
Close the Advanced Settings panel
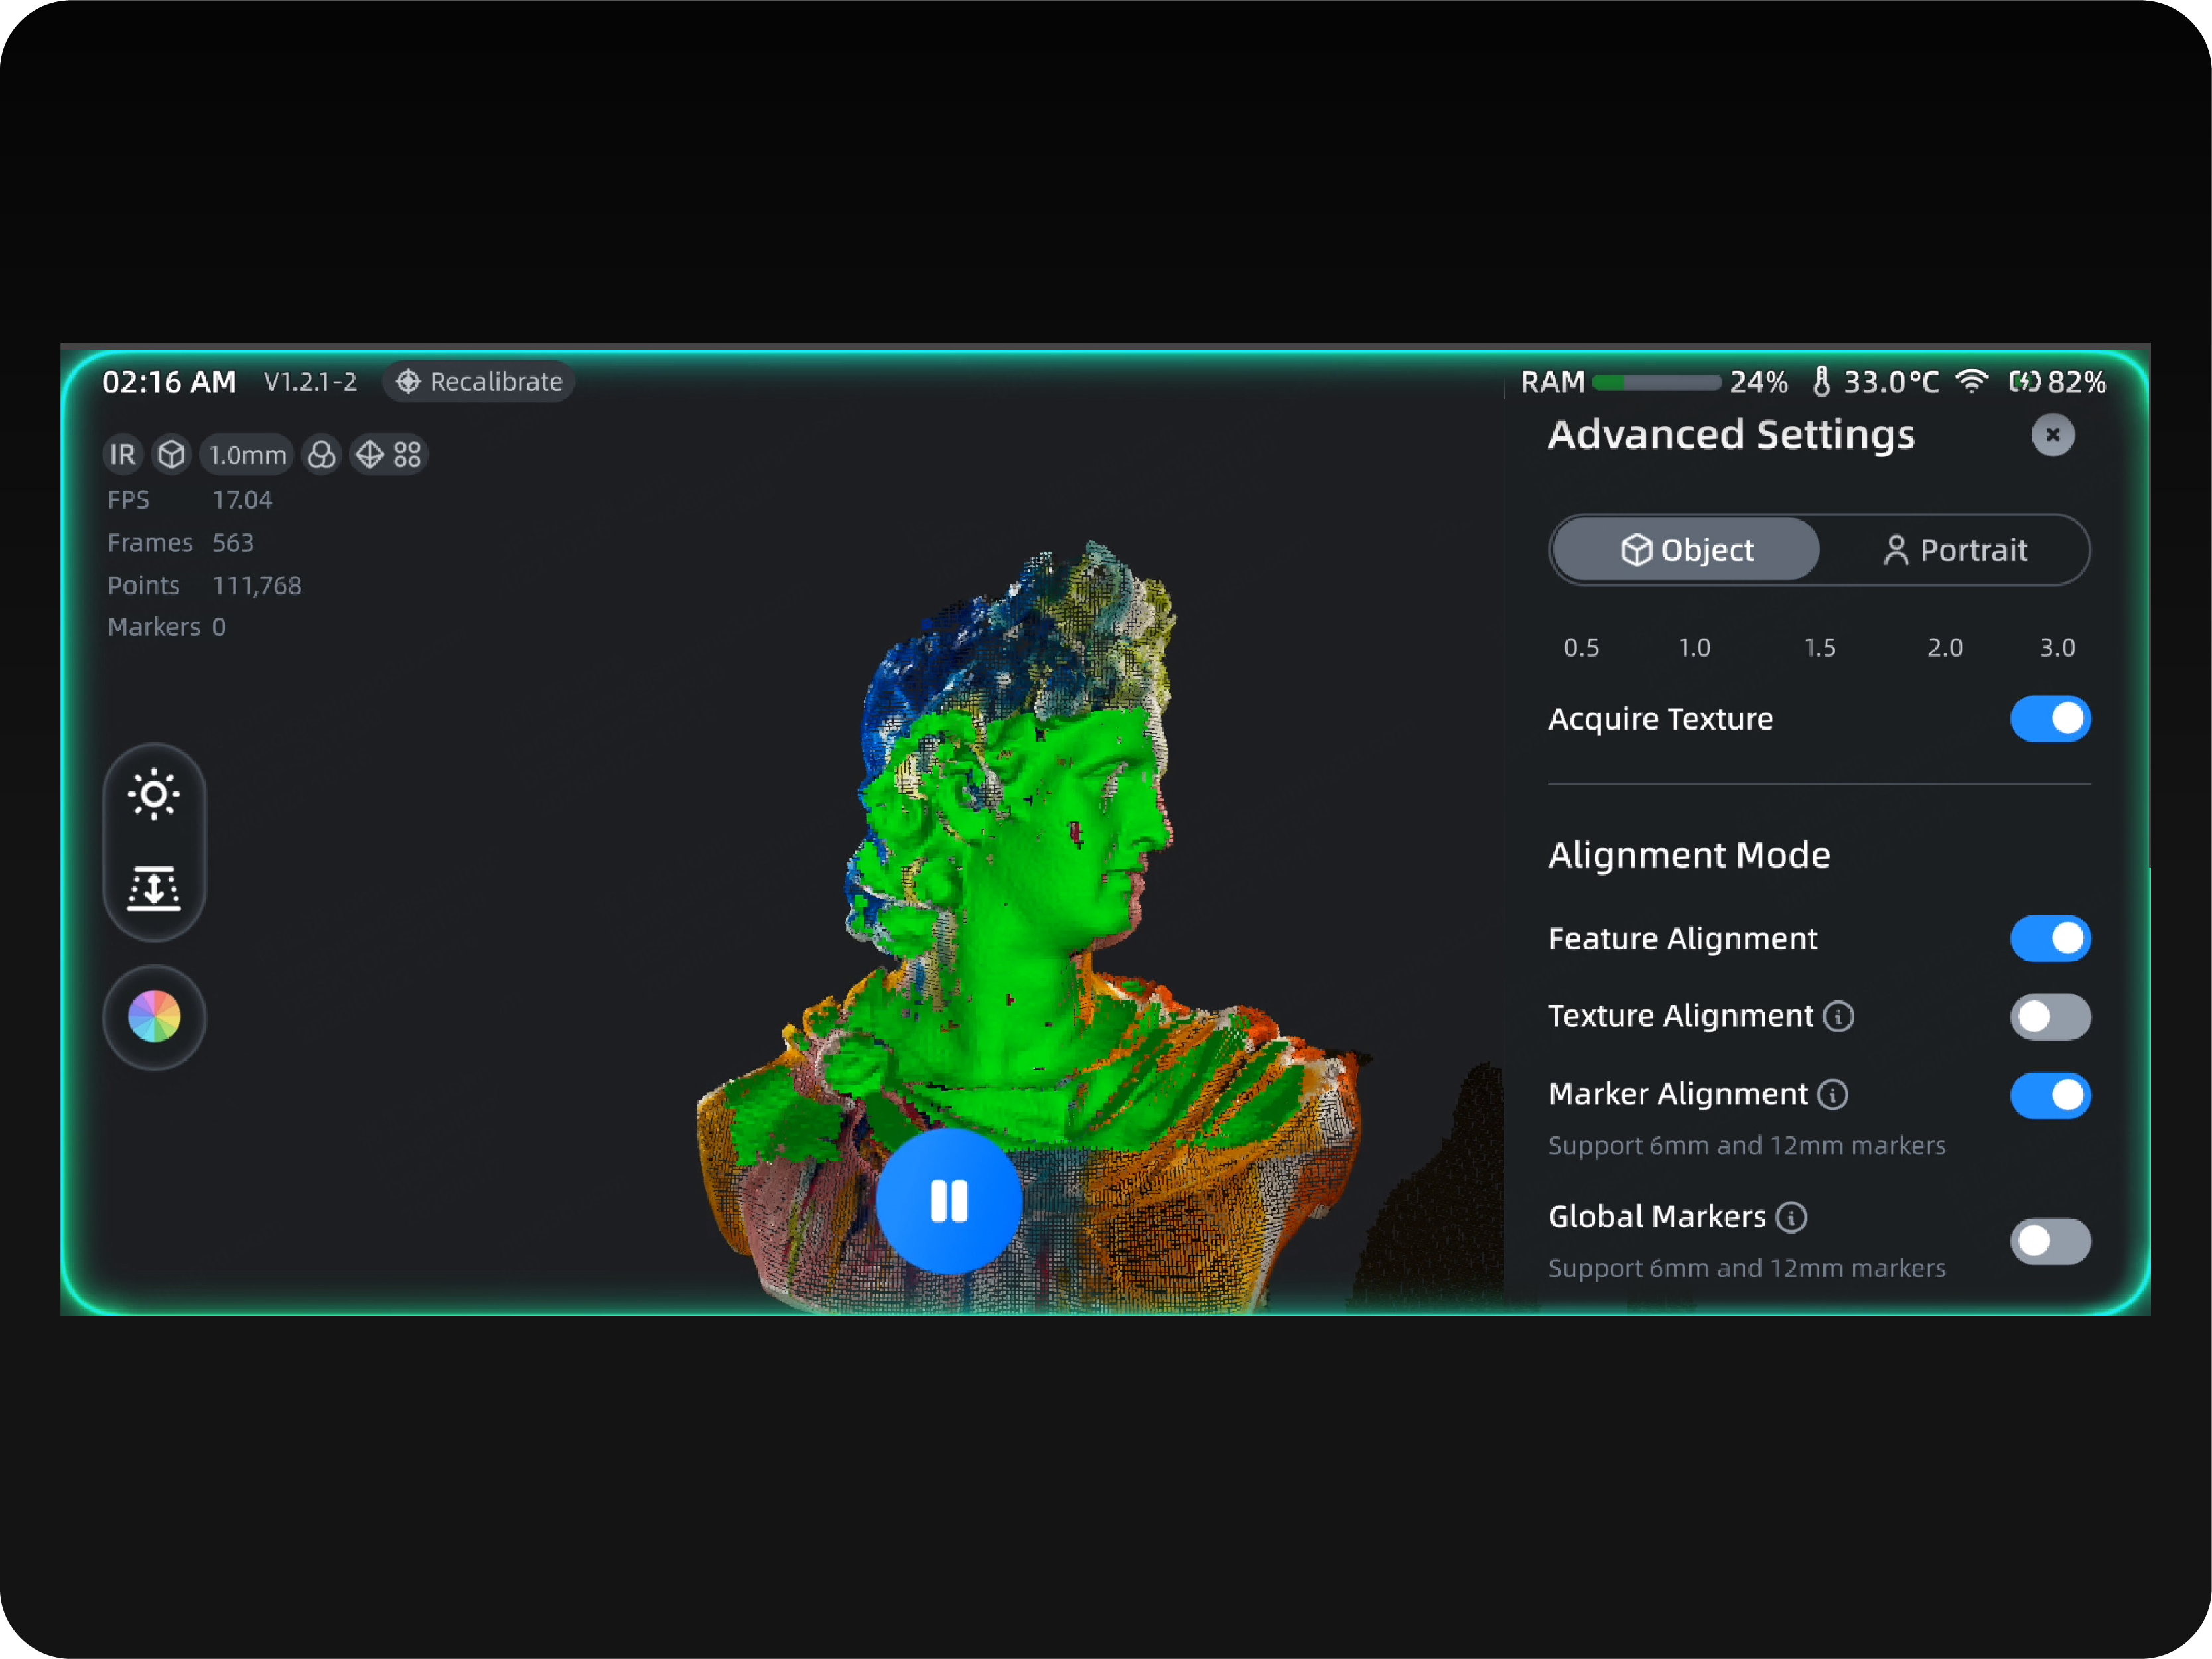[x=2052, y=435]
